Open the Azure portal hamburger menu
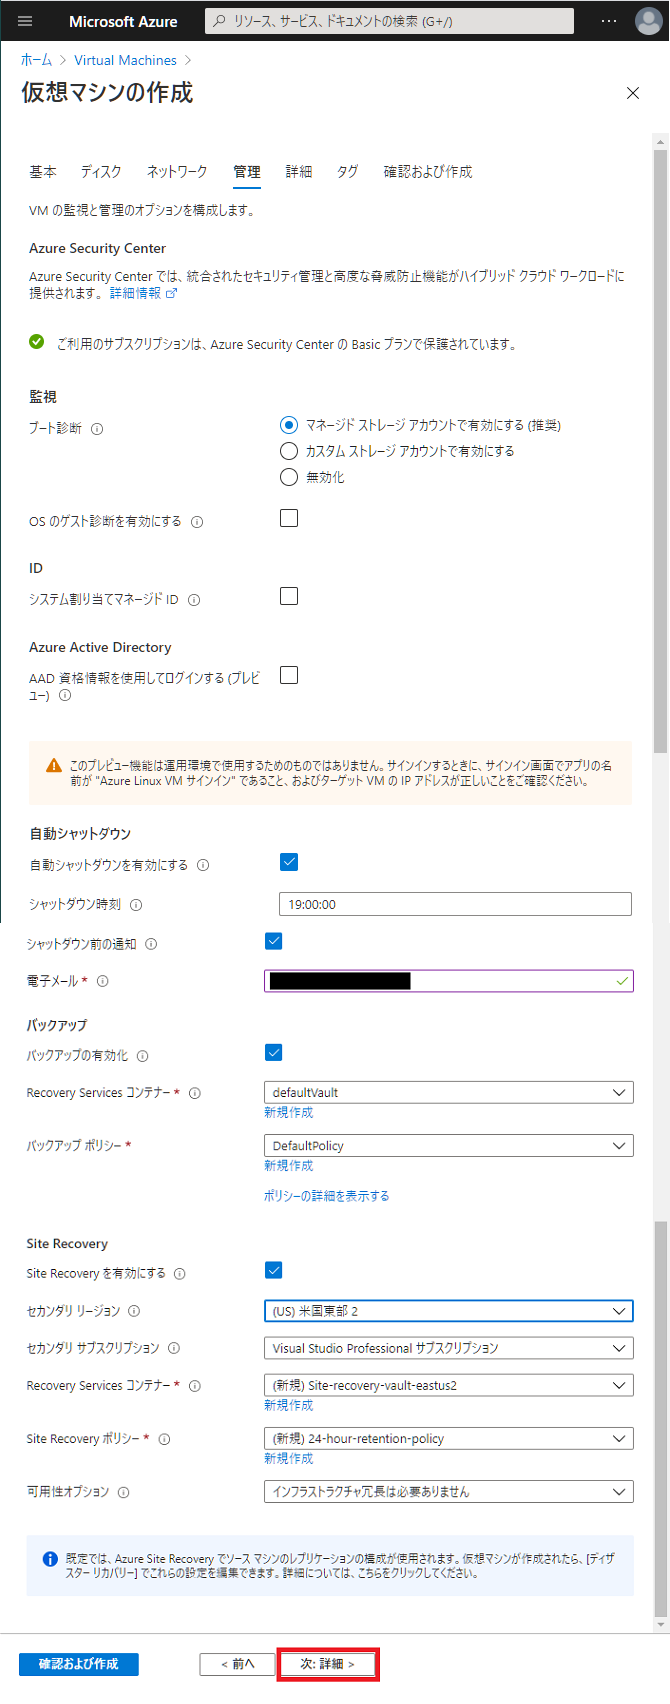Viewport: 670px width, 1704px height. click(x=25, y=21)
